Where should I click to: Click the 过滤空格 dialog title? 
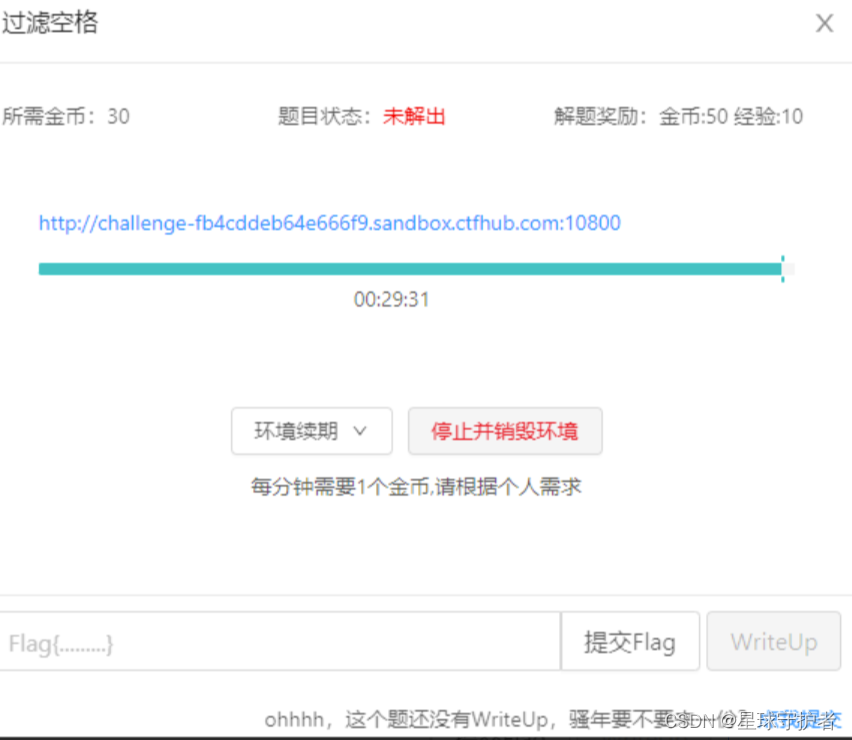tap(49, 23)
